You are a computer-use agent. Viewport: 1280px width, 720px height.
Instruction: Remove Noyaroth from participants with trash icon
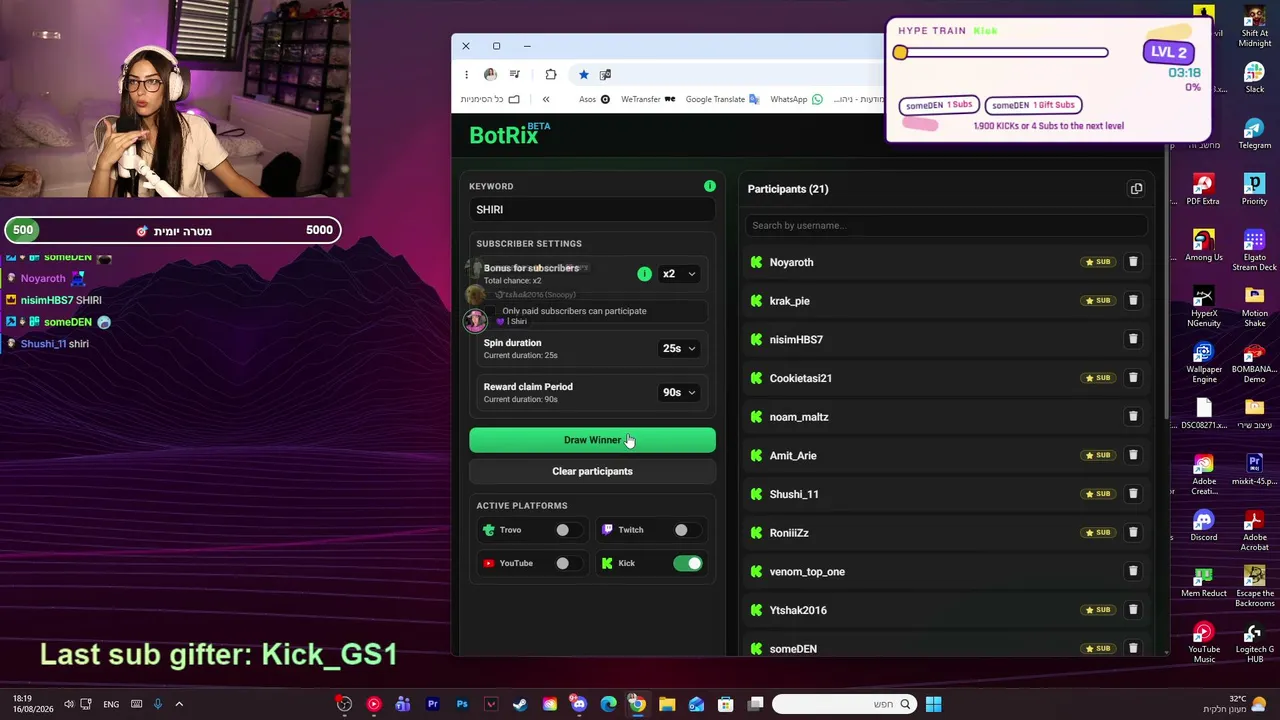pos(1133,262)
